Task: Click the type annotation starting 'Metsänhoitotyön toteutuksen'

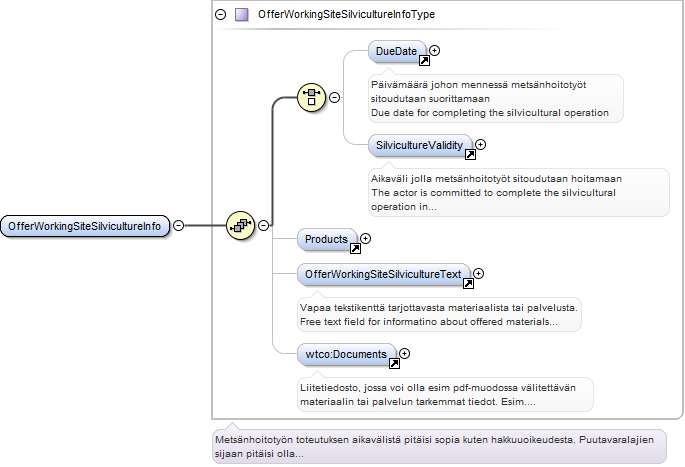Action: [x=439, y=446]
